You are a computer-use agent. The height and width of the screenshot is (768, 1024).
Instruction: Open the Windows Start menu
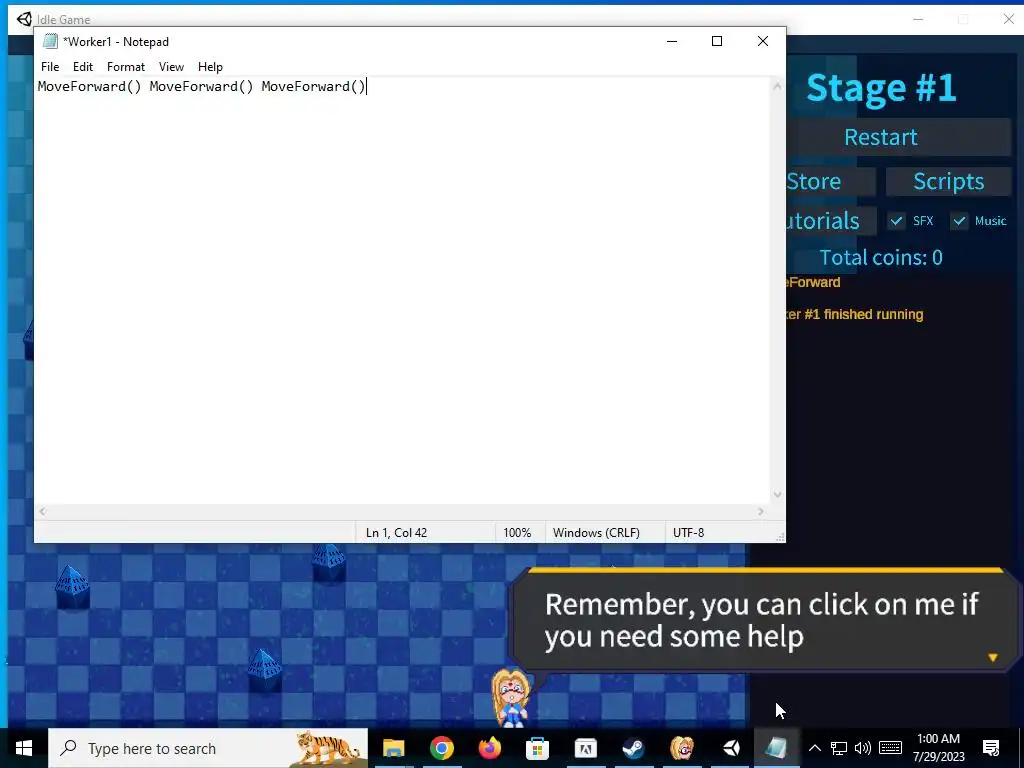tap(24, 748)
